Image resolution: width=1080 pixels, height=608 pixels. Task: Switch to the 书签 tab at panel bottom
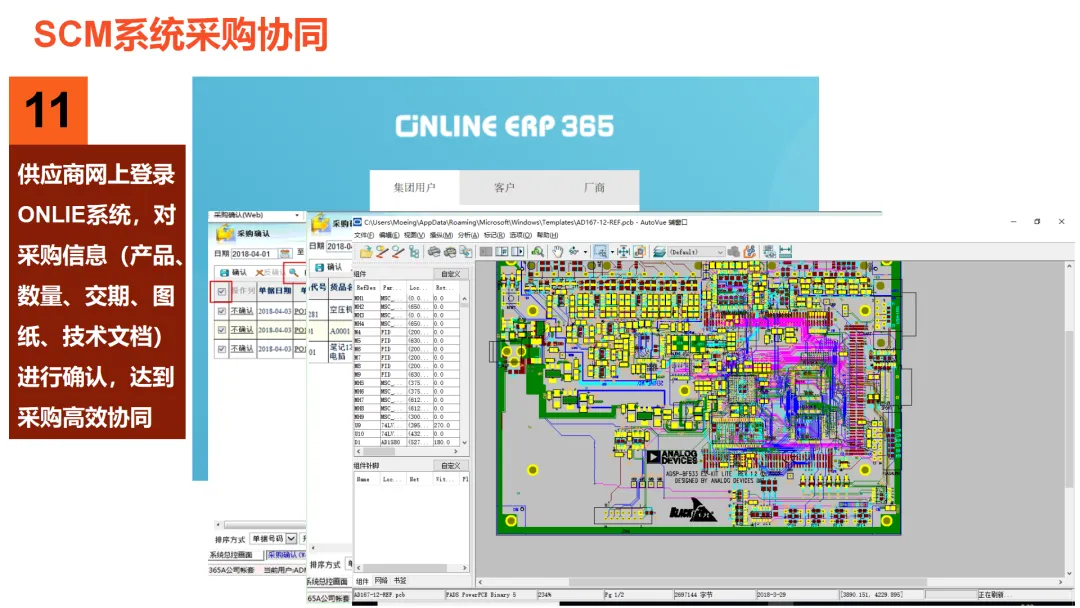[x=399, y=580]
